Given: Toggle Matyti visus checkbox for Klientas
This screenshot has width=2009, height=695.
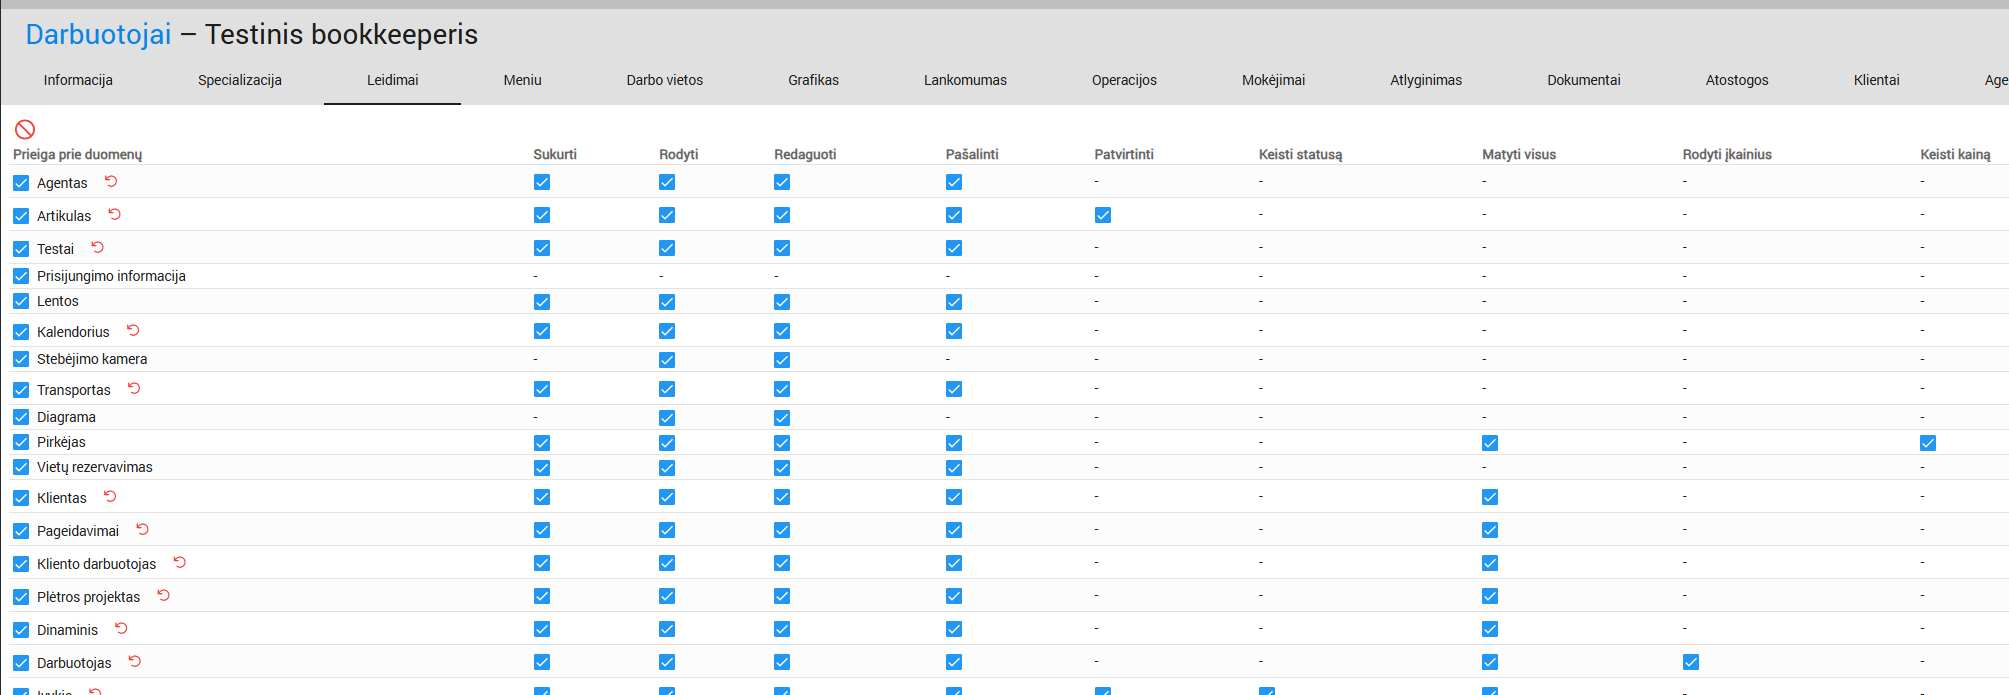Looking at the screenshot, I should pyautogui.click(x=1489, y=497).
